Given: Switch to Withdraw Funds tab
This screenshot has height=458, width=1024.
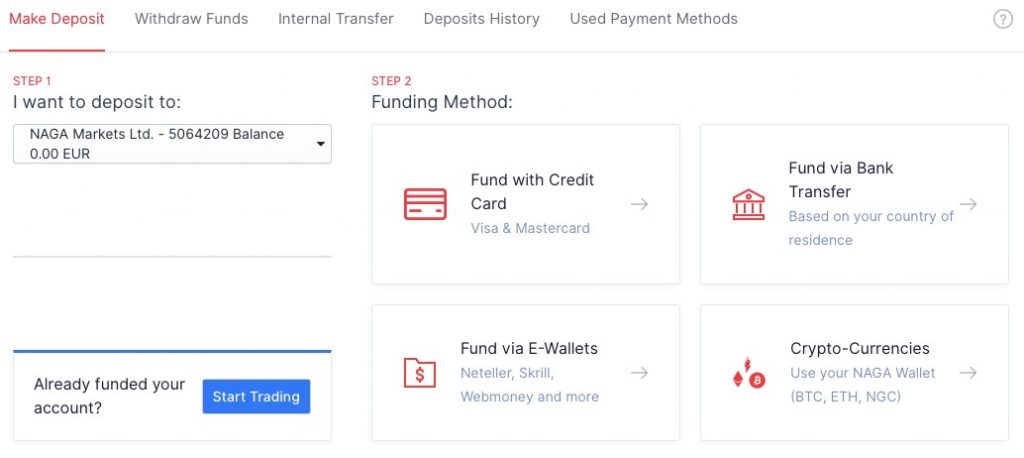Looking at the screenshot, I should pyautogui.click(x=191, y=19).
